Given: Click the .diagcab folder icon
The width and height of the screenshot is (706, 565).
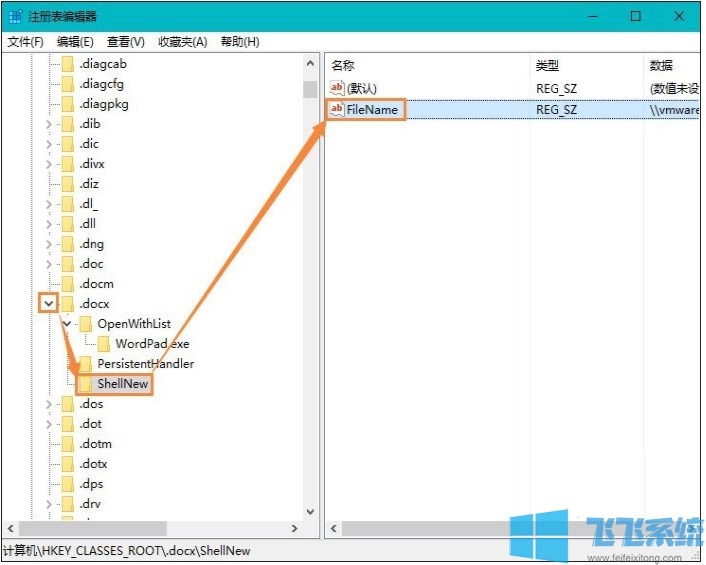Looking at the screenshot, I should (68, 64).
